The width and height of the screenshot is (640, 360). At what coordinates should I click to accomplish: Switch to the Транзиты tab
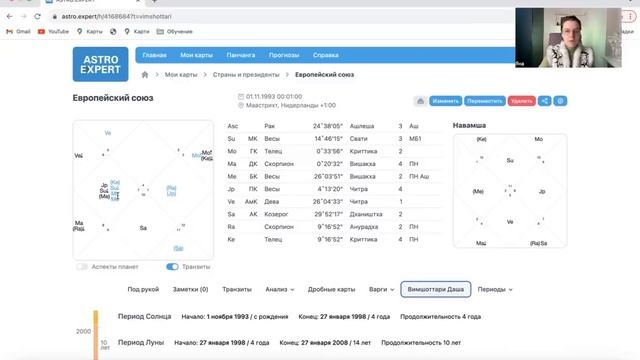click(237, 289)
